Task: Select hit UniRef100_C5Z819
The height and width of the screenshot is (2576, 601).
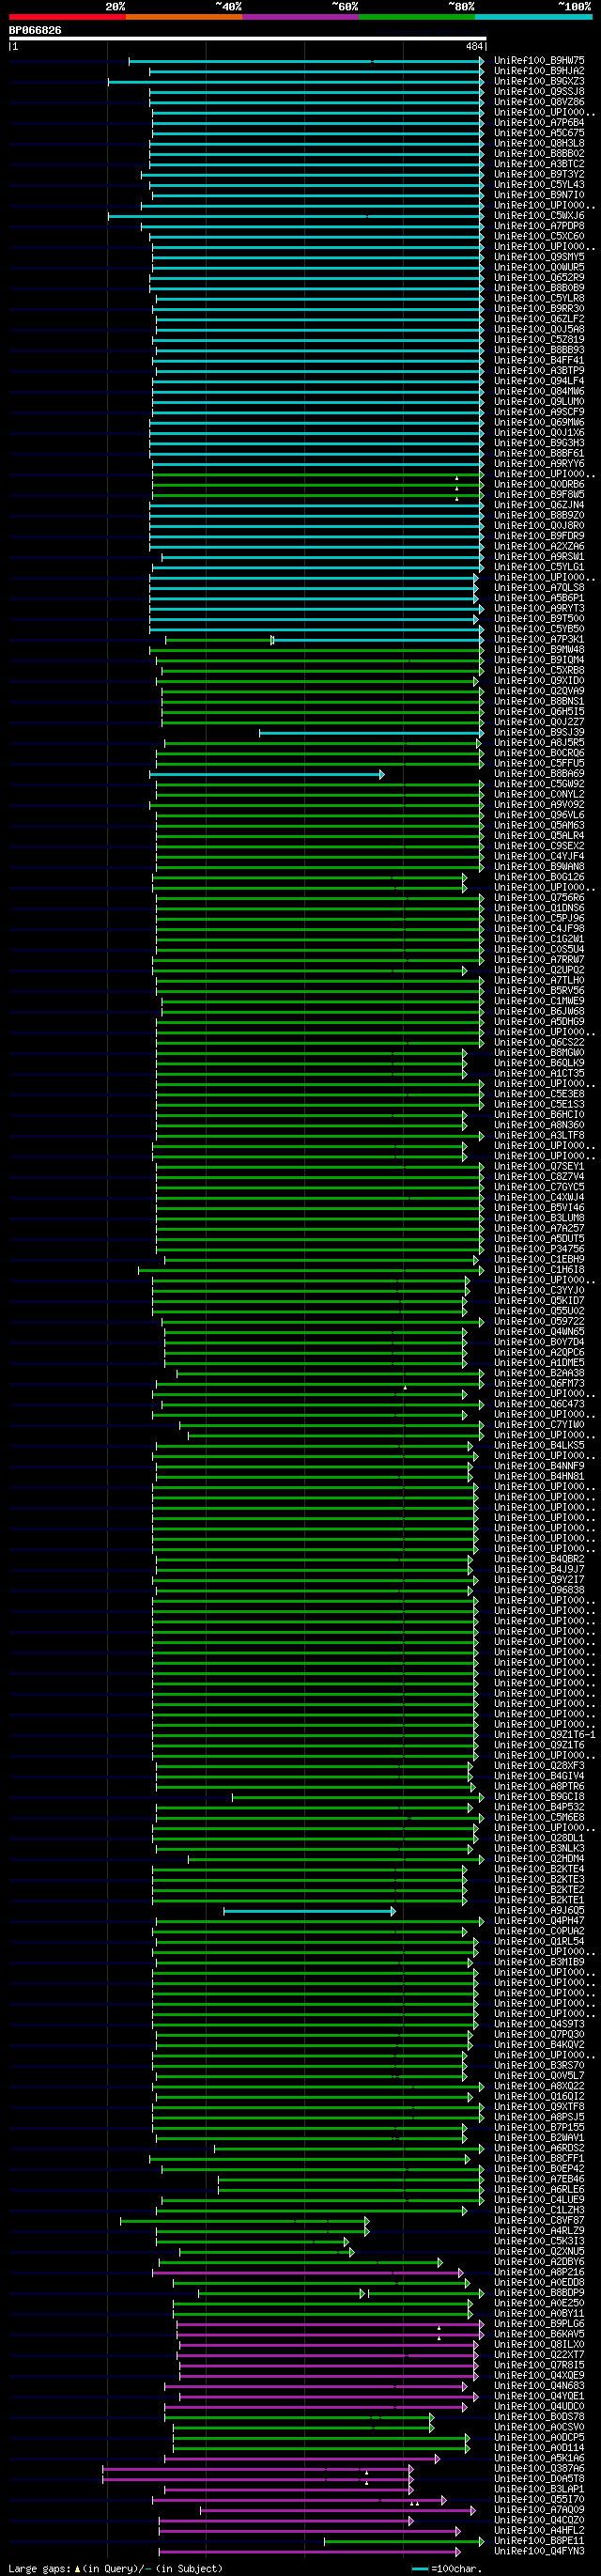Action: click(539, 340)
